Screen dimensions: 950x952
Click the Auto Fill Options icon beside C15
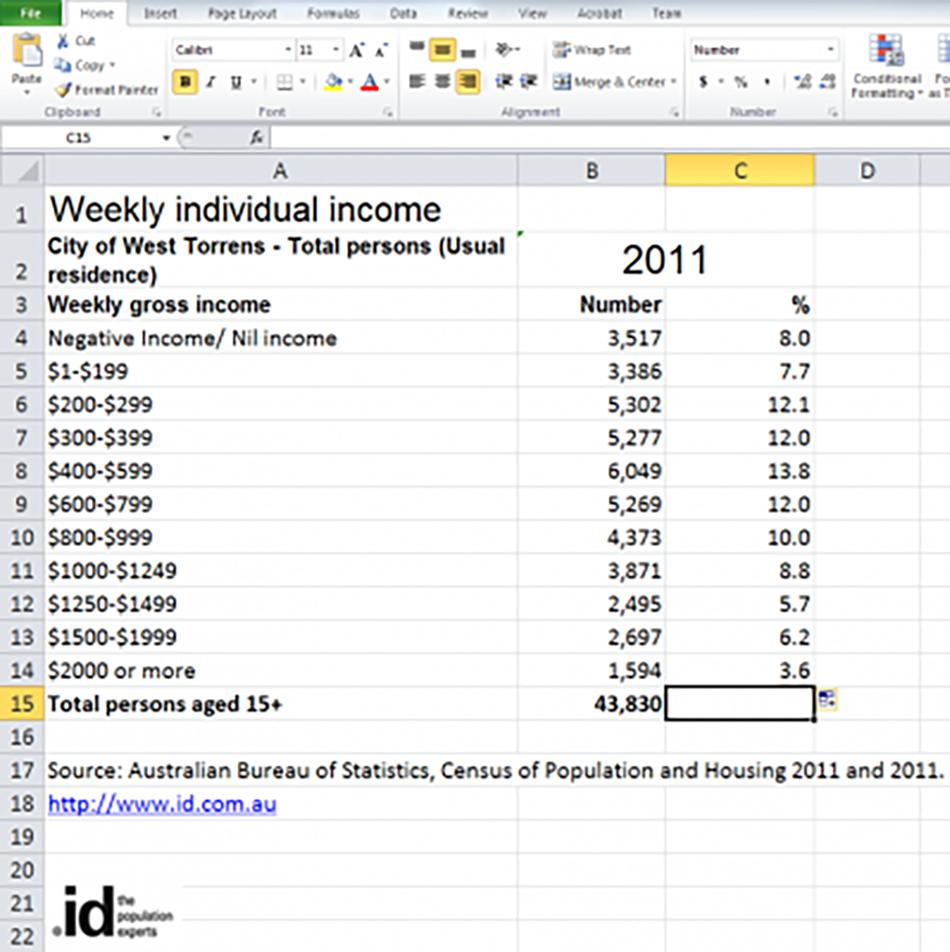(x=827, y=699)
